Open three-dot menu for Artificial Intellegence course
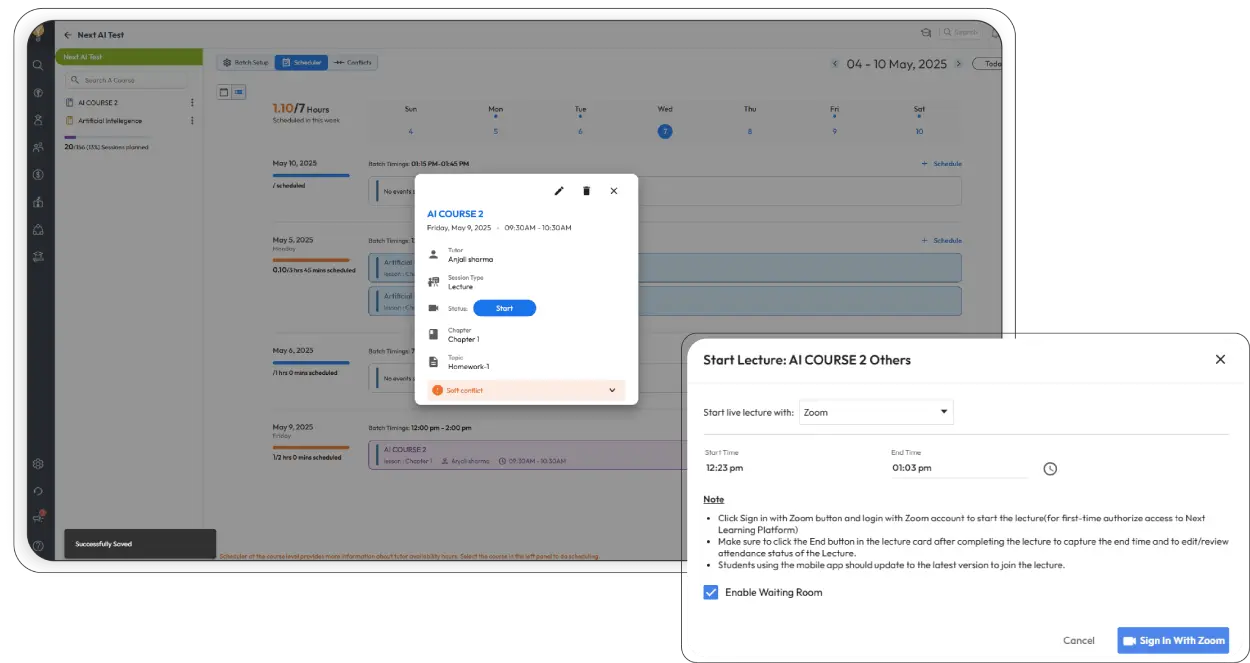Viewport: 1250px width, 663px height. [x=192, y=121]
